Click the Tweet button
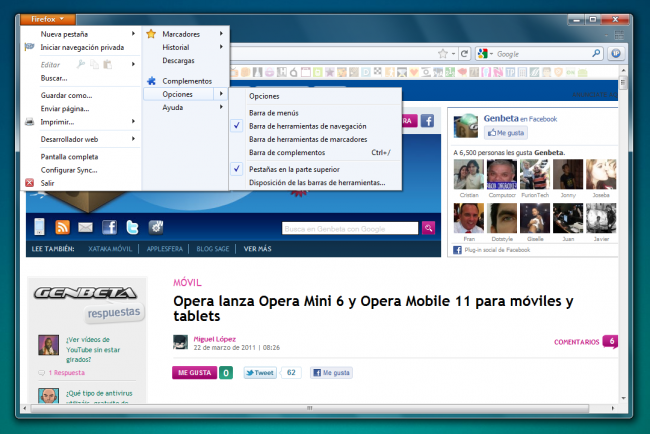Viewport: 650px width, 434px height. point(260,373)
